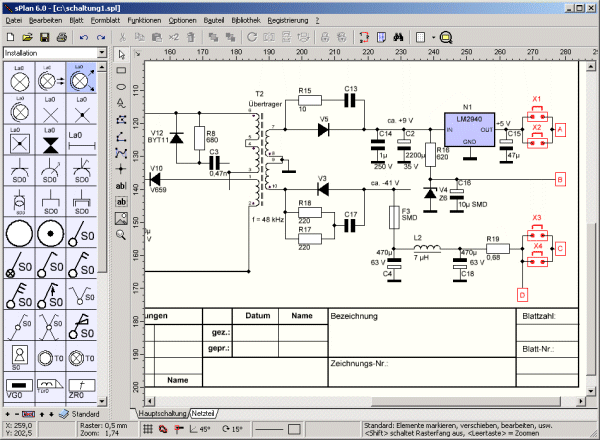The width and height of the screenshot is (600, 440).
Task: Toggle the 45° angle snap
Action: pos(200,429)
